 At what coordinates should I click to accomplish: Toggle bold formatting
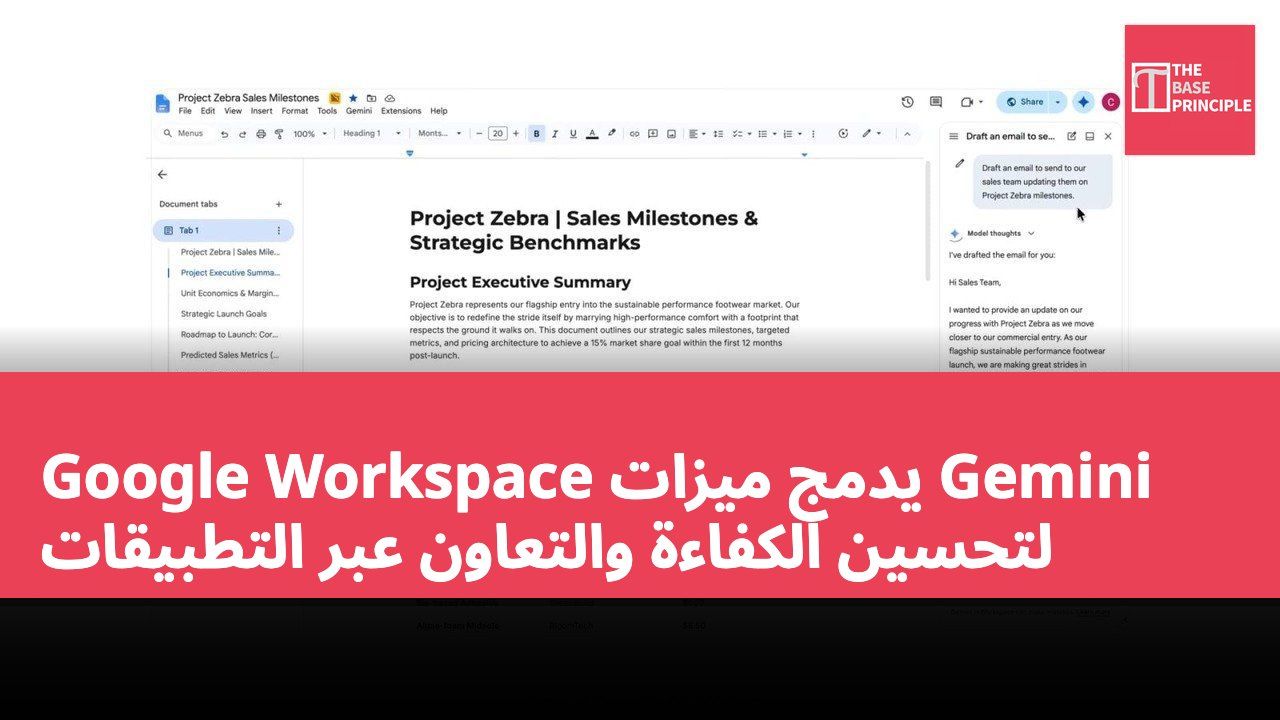point(537,133)
